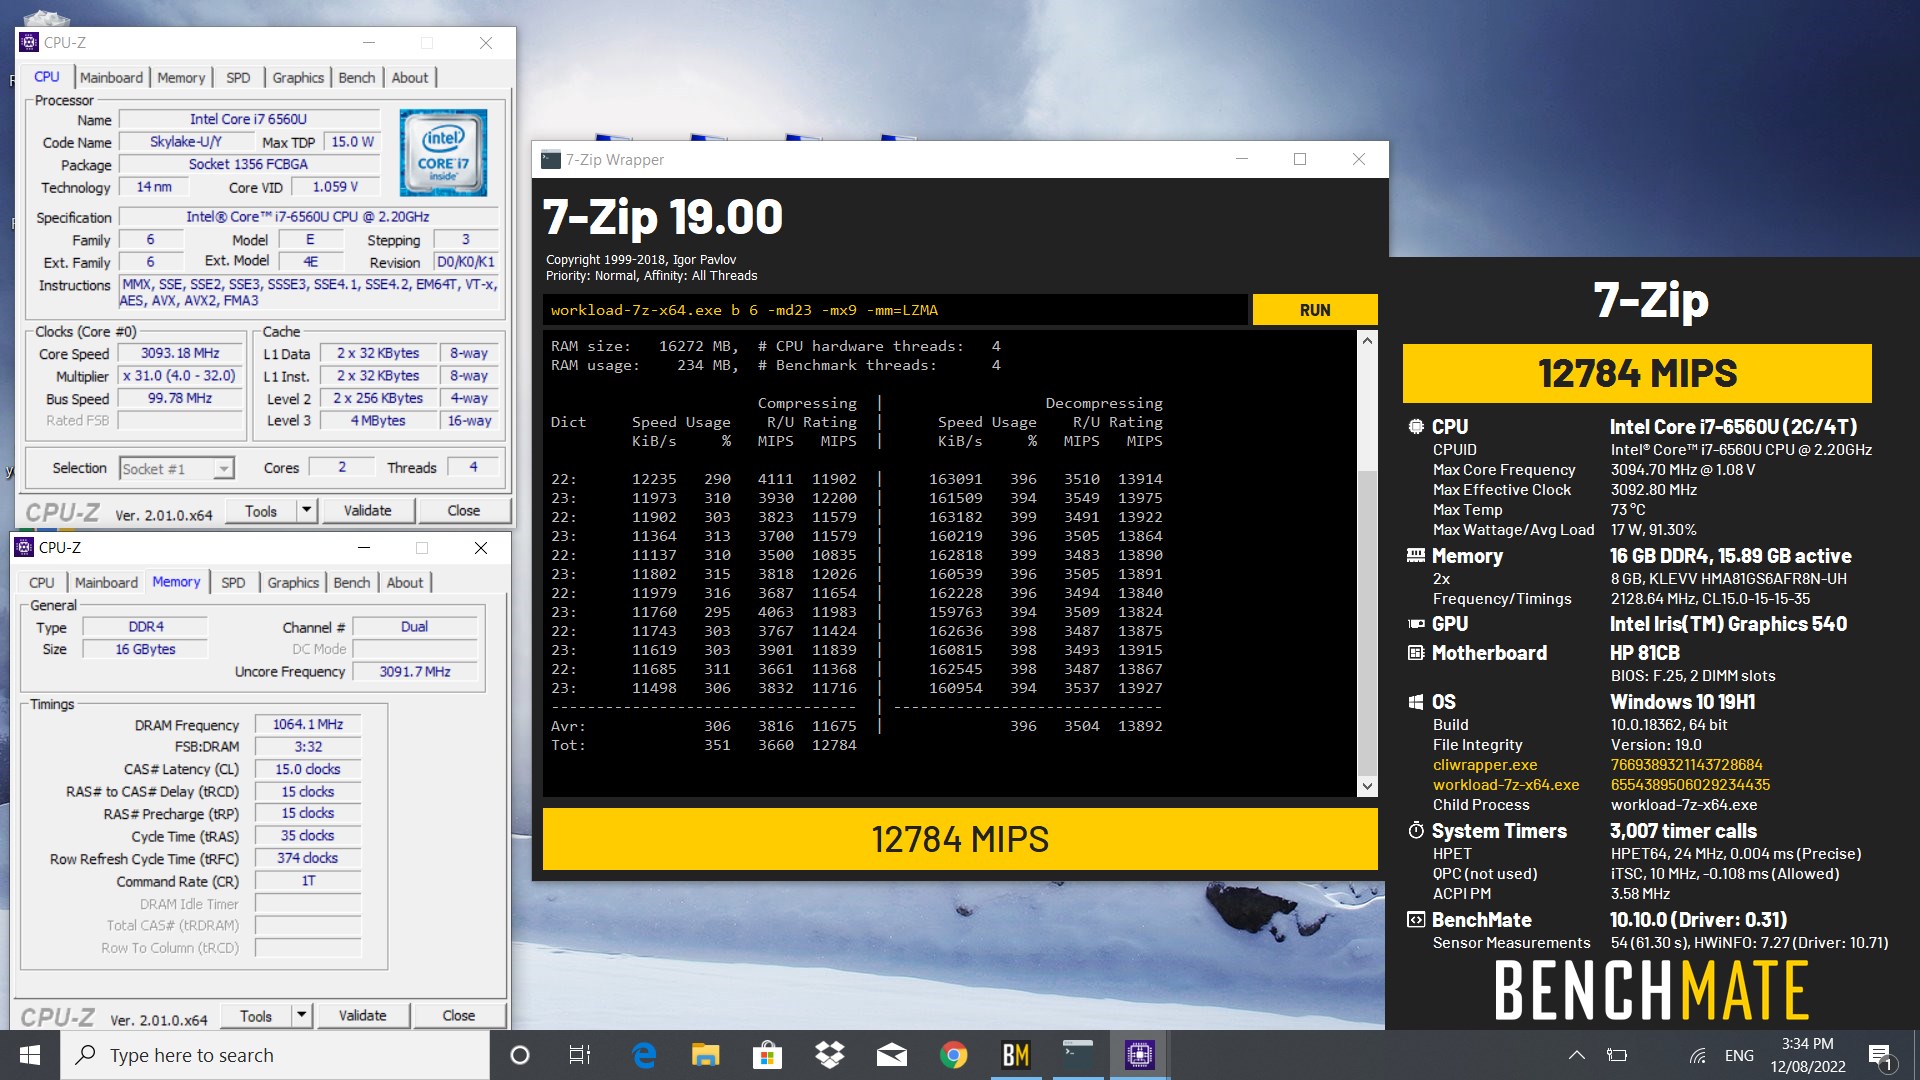
Task: Expand Tools dropdown arrow in top CPU-Z window
Action: tap(307, 510)
